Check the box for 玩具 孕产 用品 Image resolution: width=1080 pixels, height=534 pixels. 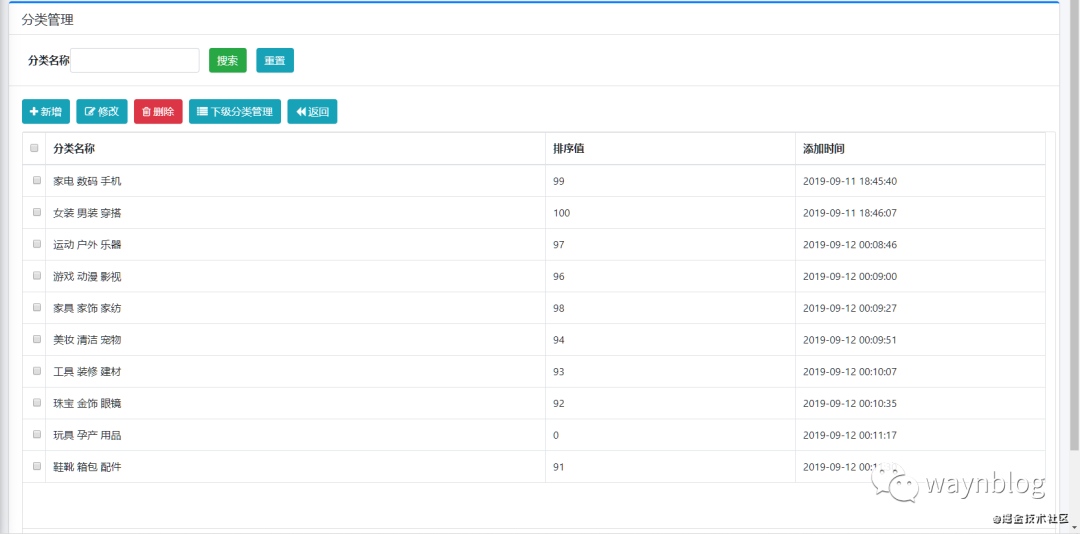pyautogui.click(x=37, y=434)
